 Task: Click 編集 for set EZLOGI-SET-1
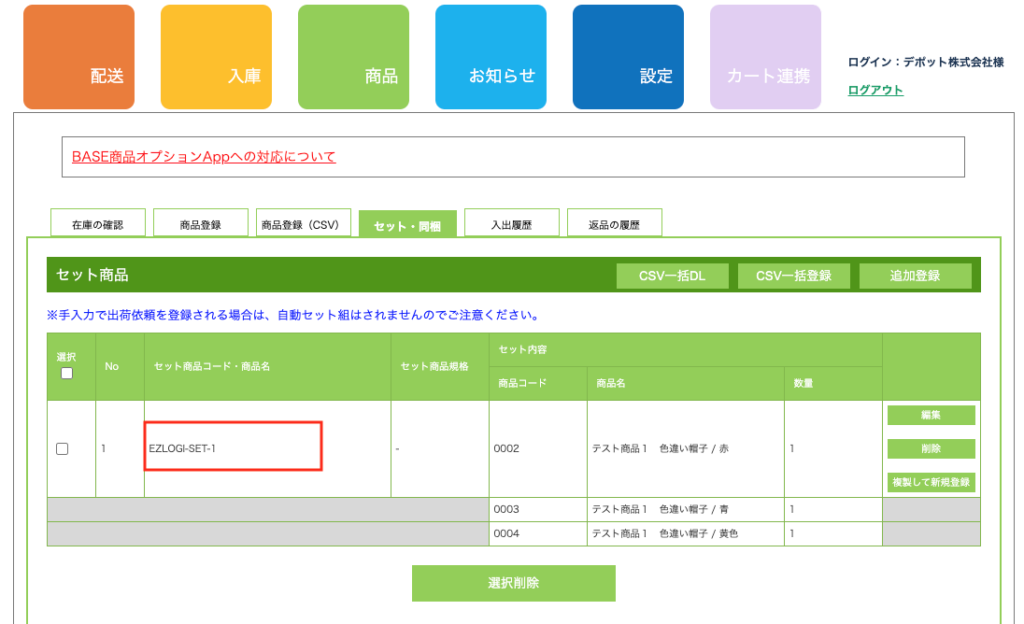click(930, 415)
